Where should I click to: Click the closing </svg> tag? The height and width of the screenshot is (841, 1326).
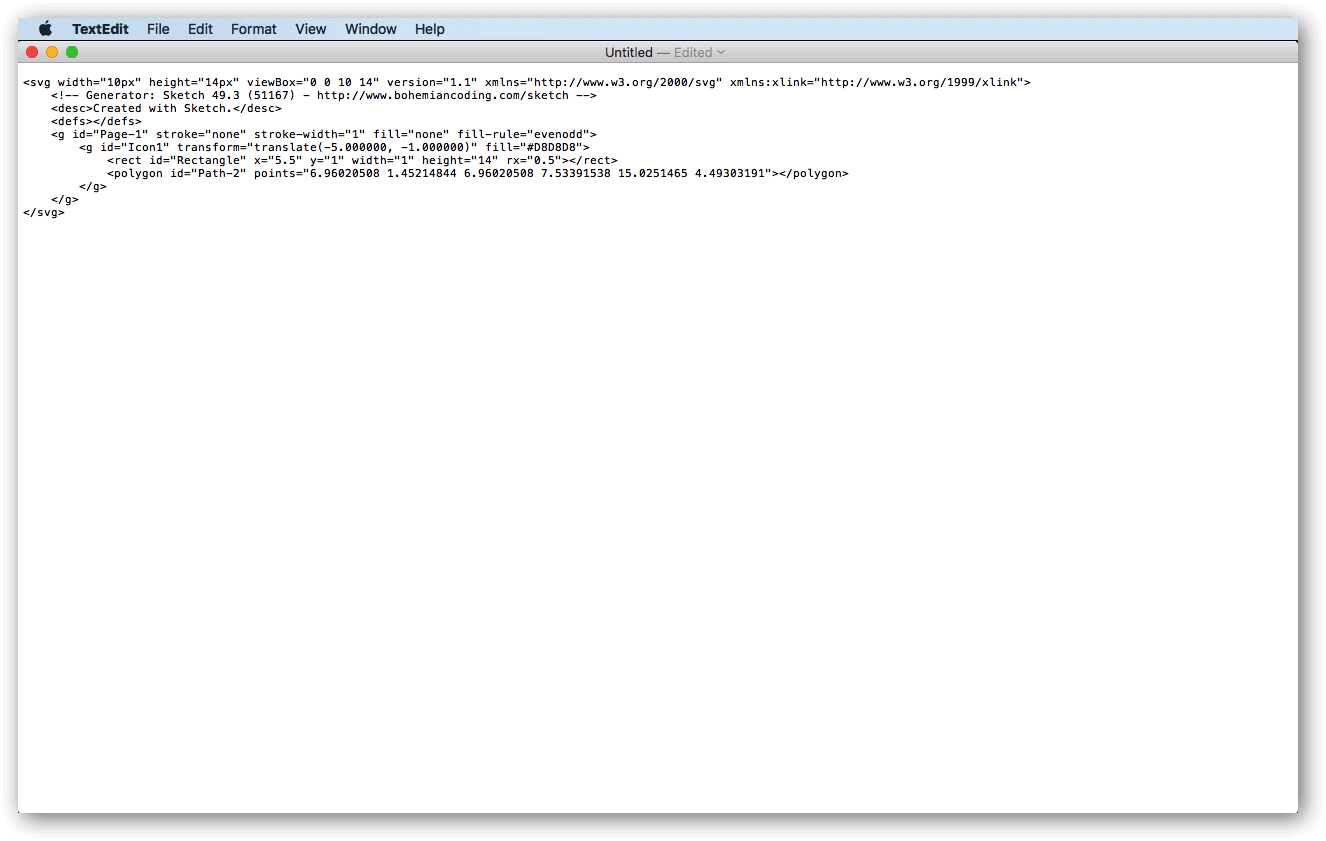(44, 212)
